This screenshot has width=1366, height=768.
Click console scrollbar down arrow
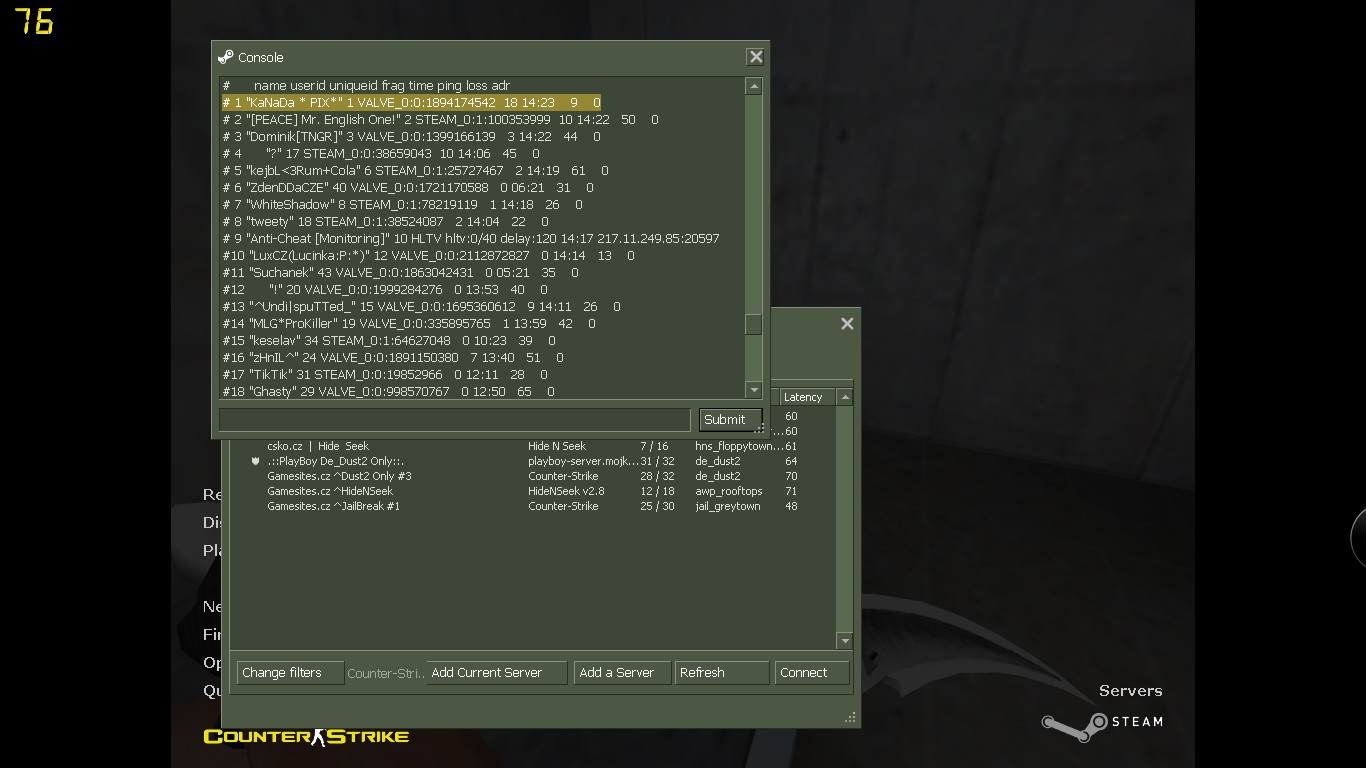[x=754, y=390]
